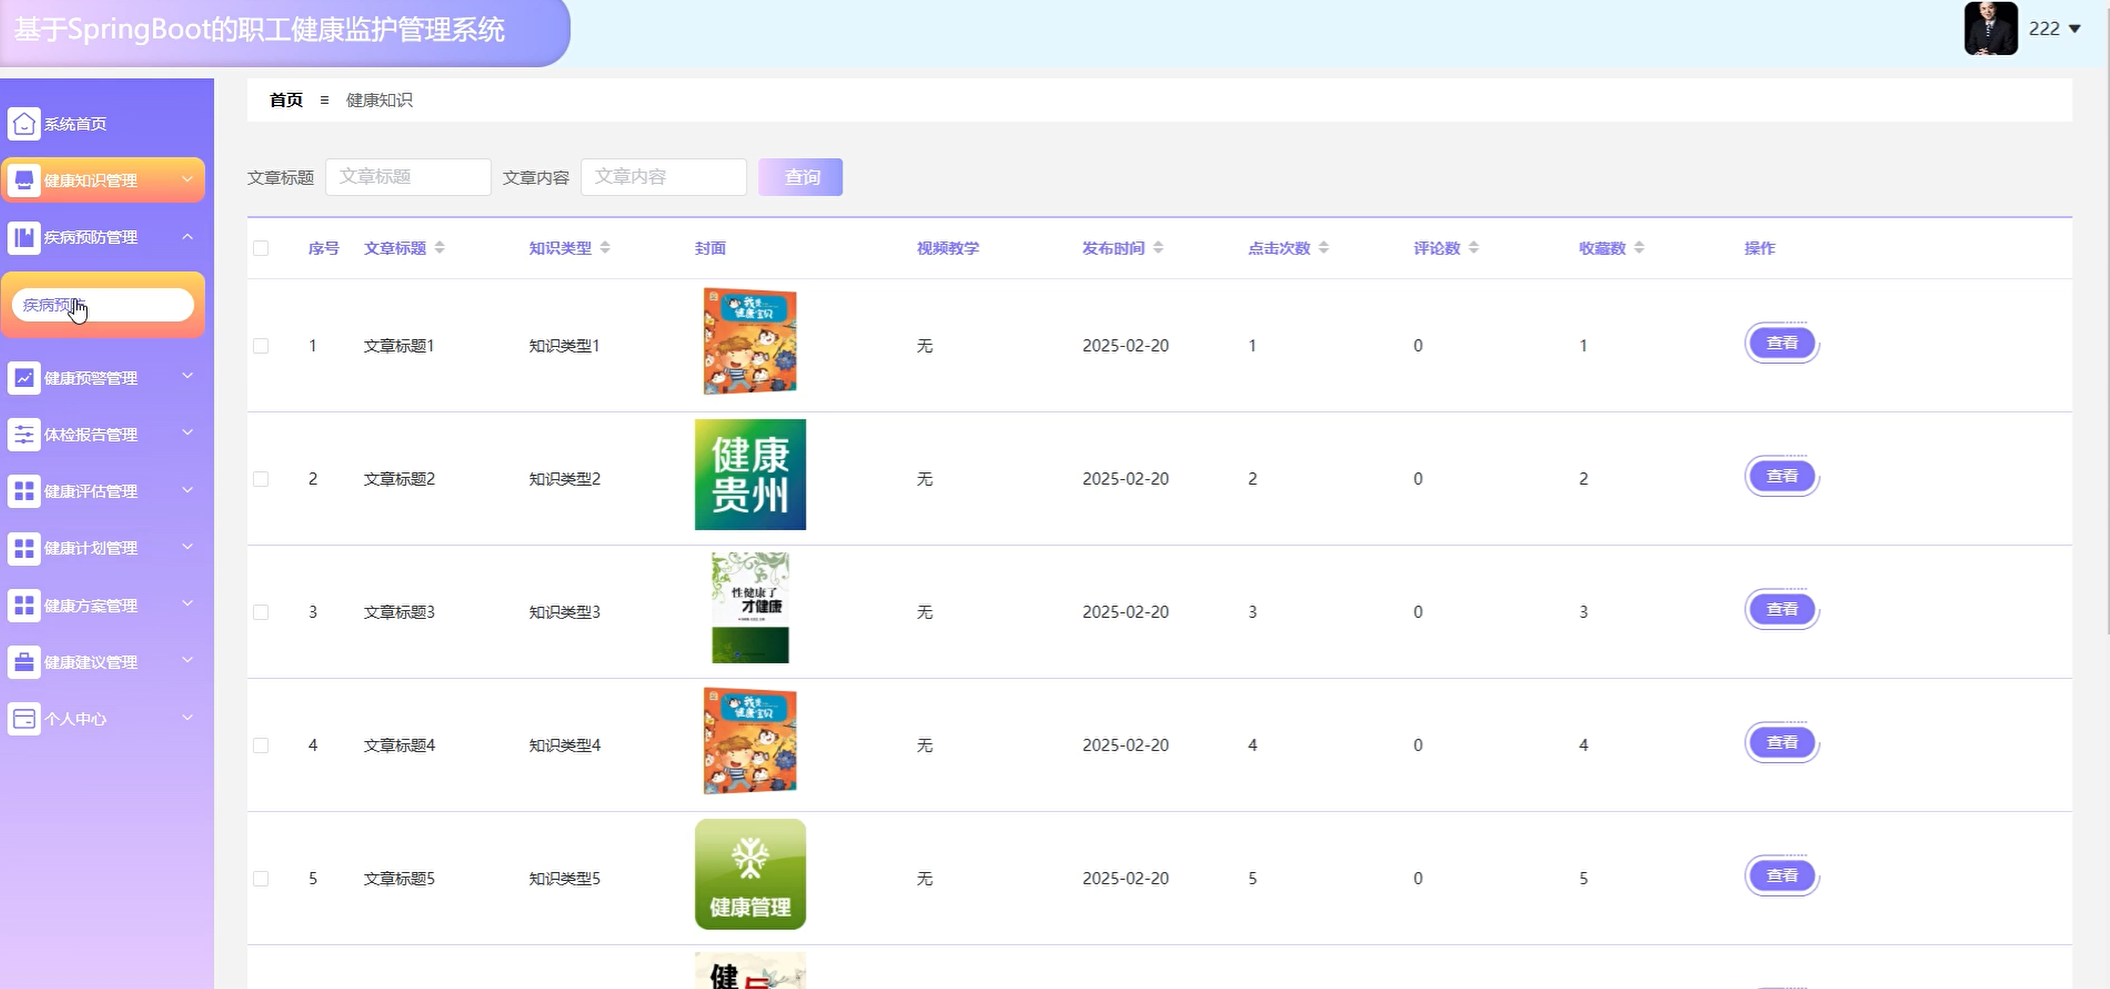Select the checkbox next to 文章标题5
Viewport: 2110px width, 989px height.
tap(261, 878)
